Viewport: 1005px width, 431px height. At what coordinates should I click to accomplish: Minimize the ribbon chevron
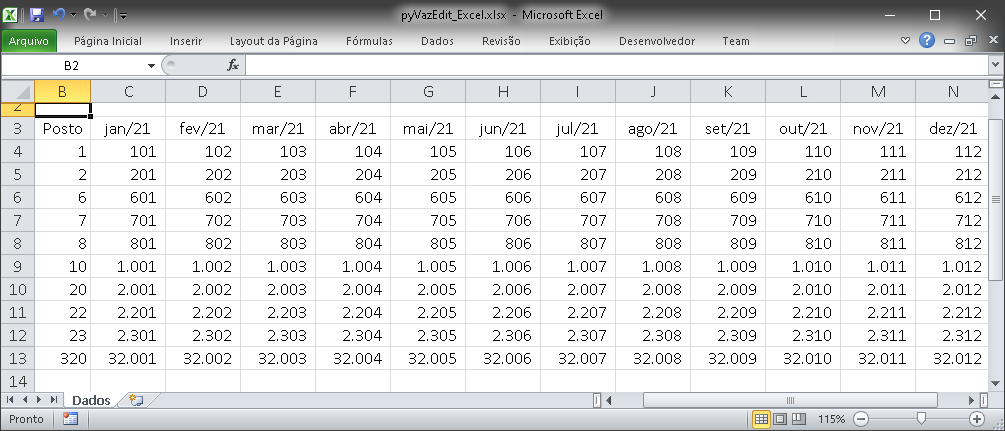pyautogui.click(x=905, y=41)
